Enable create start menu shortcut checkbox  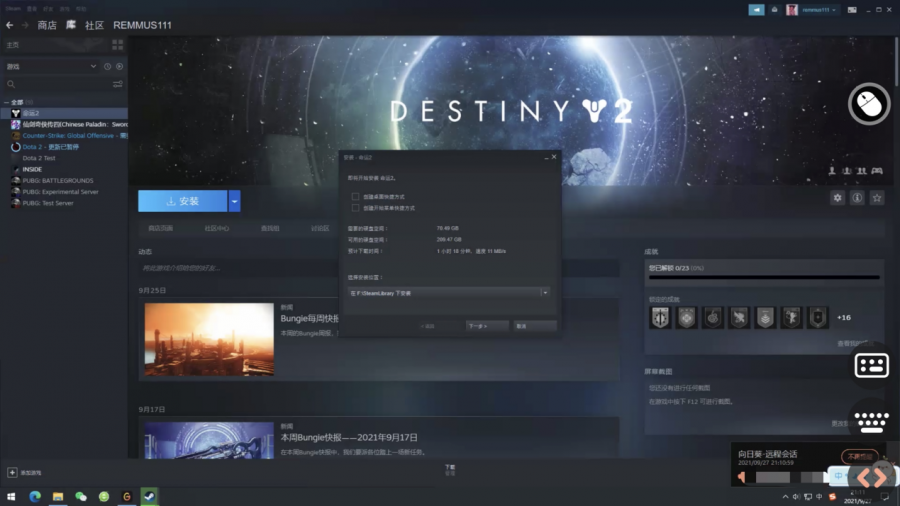click(x=355, y=208)
